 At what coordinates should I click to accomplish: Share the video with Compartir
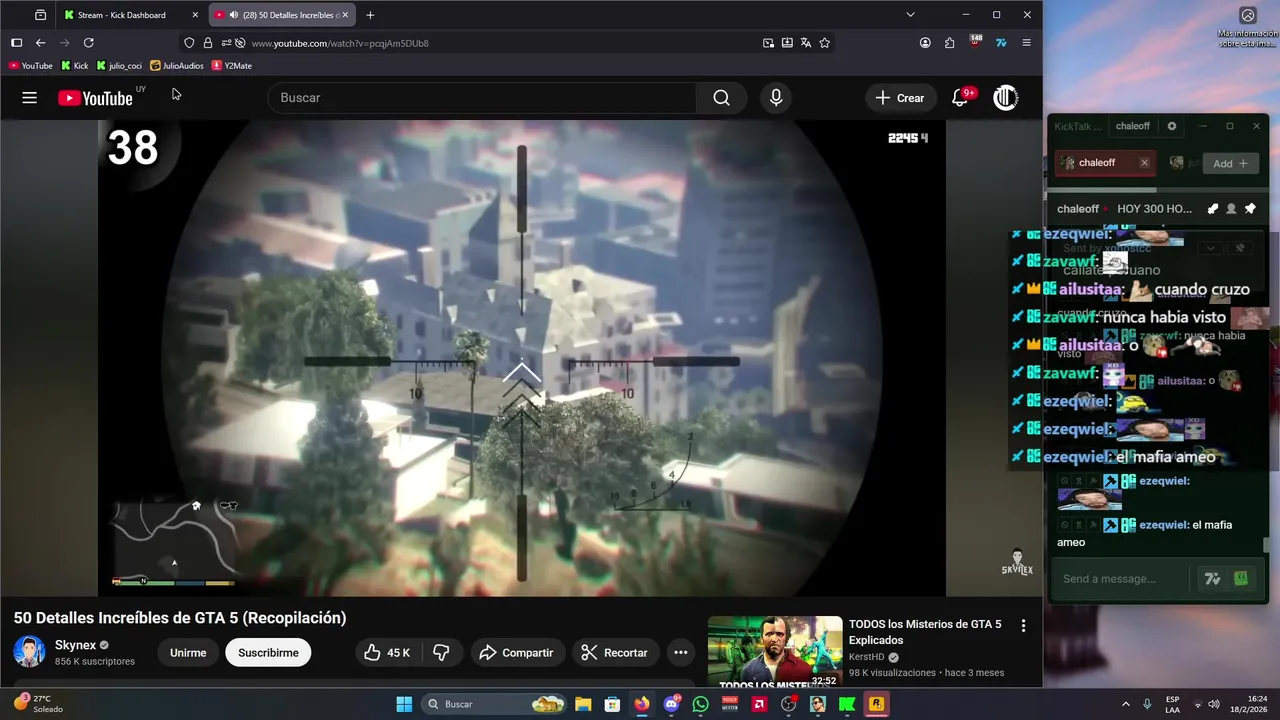click(517, 653)
